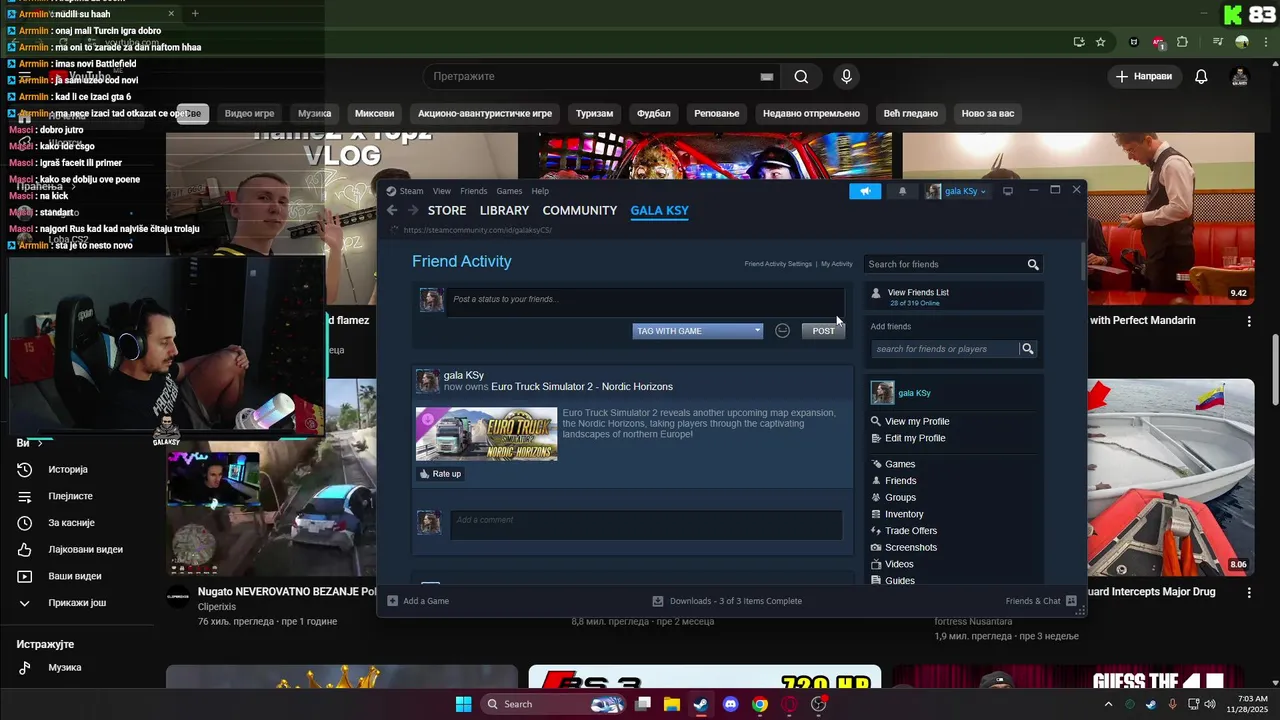Show hidden system tray icons
Screen dimensions: 1280x720
(1109, 704)
